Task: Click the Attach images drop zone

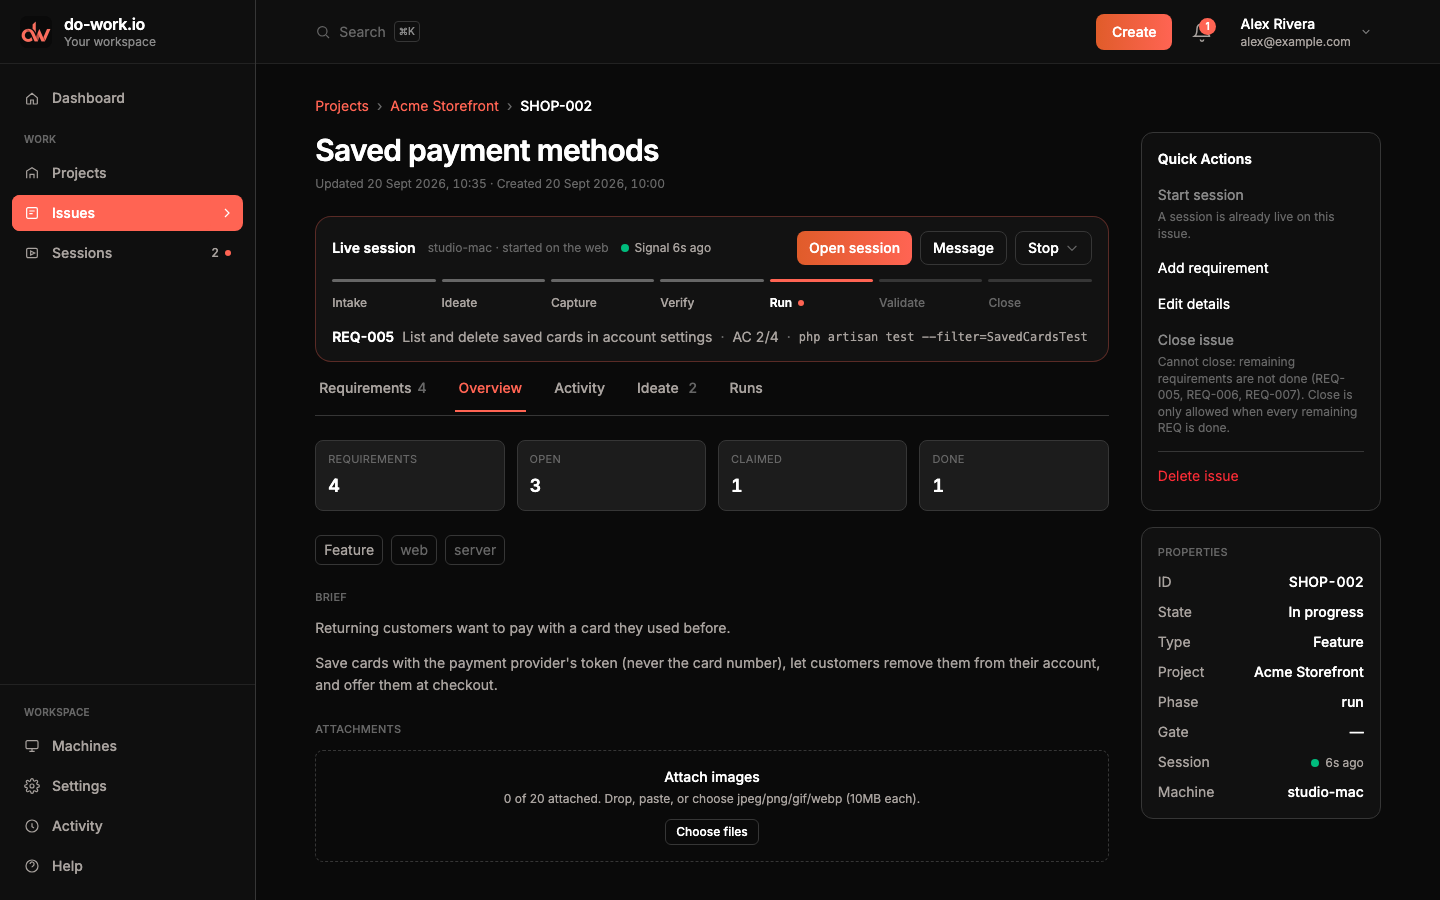Action: 712,806
